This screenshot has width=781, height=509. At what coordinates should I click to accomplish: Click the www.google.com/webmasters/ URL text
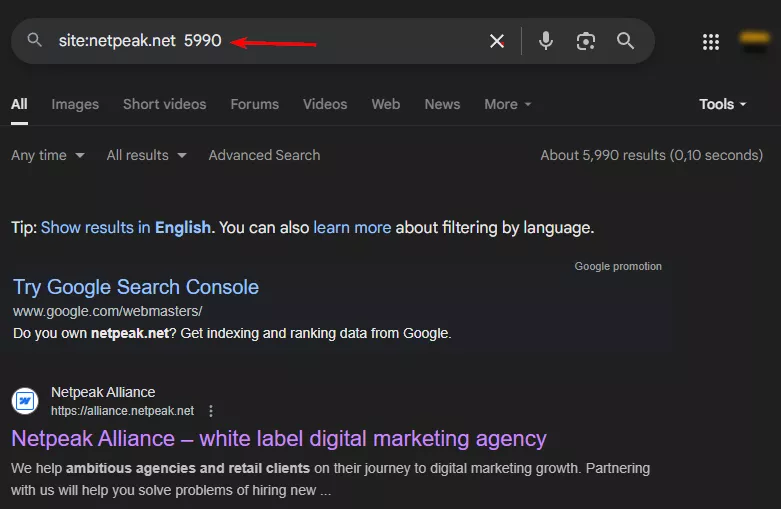pyautogui.click(x=108, y=311)
